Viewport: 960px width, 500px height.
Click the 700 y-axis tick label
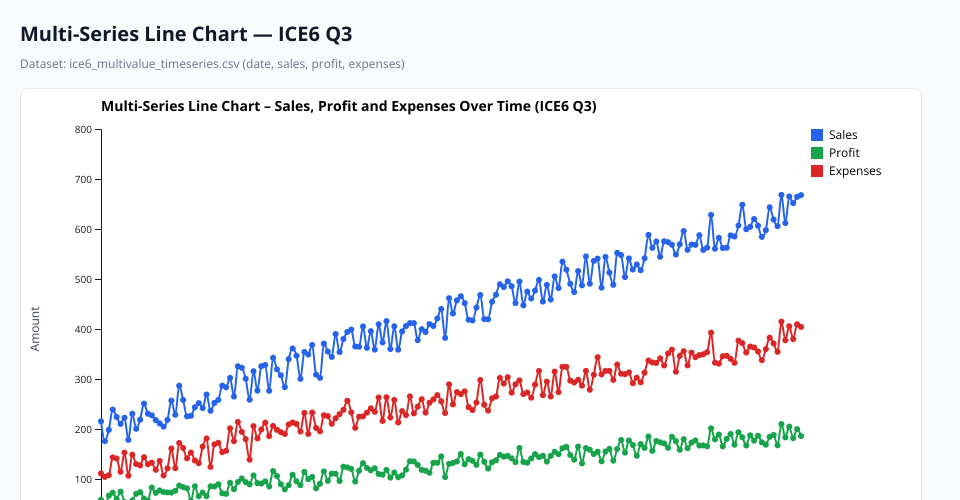(x=83, y=180)
